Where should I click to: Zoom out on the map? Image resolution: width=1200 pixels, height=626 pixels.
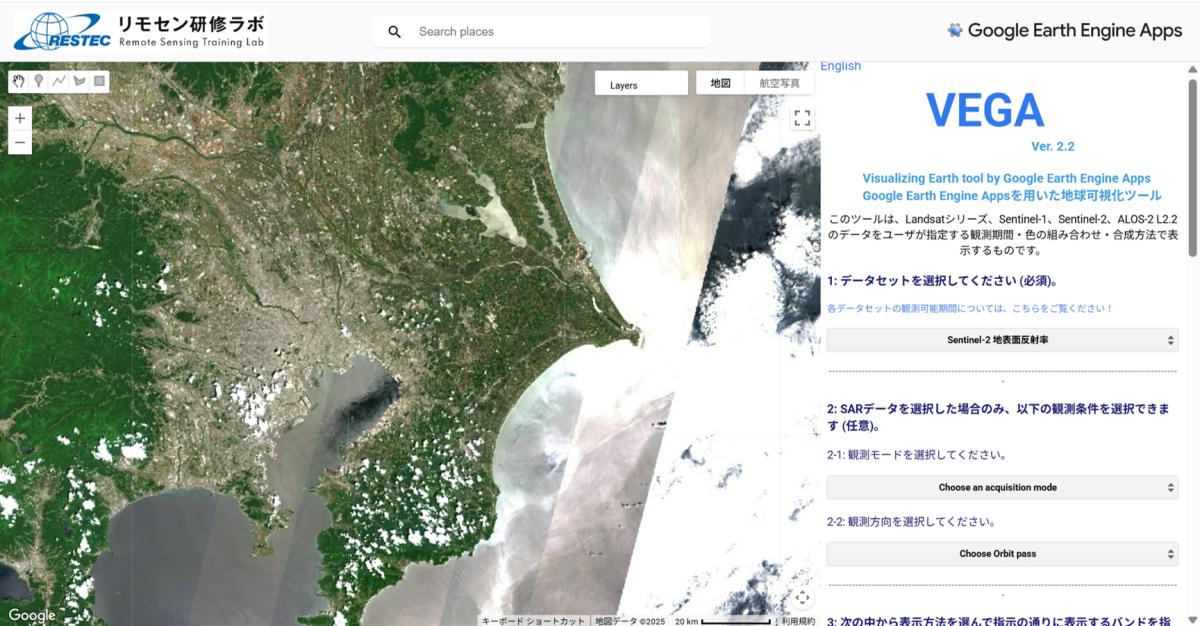pos(20,143)
